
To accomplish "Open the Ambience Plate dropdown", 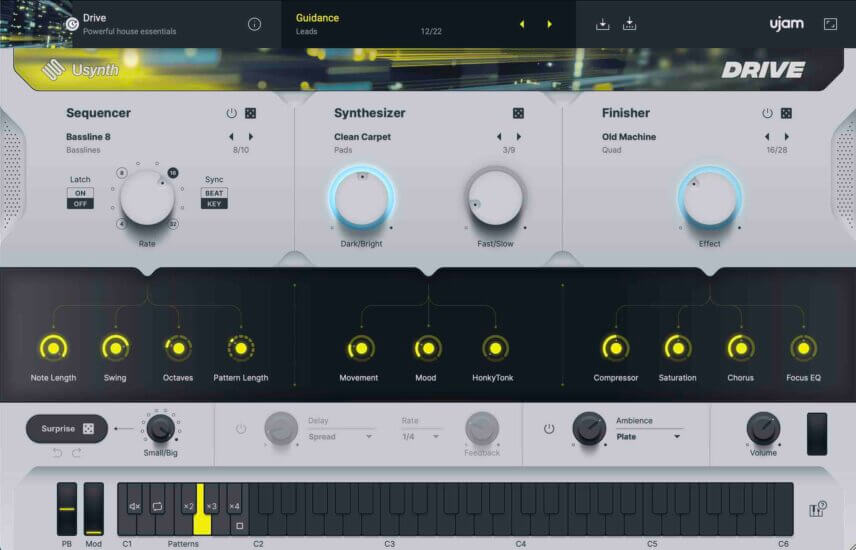I will 649,436.
